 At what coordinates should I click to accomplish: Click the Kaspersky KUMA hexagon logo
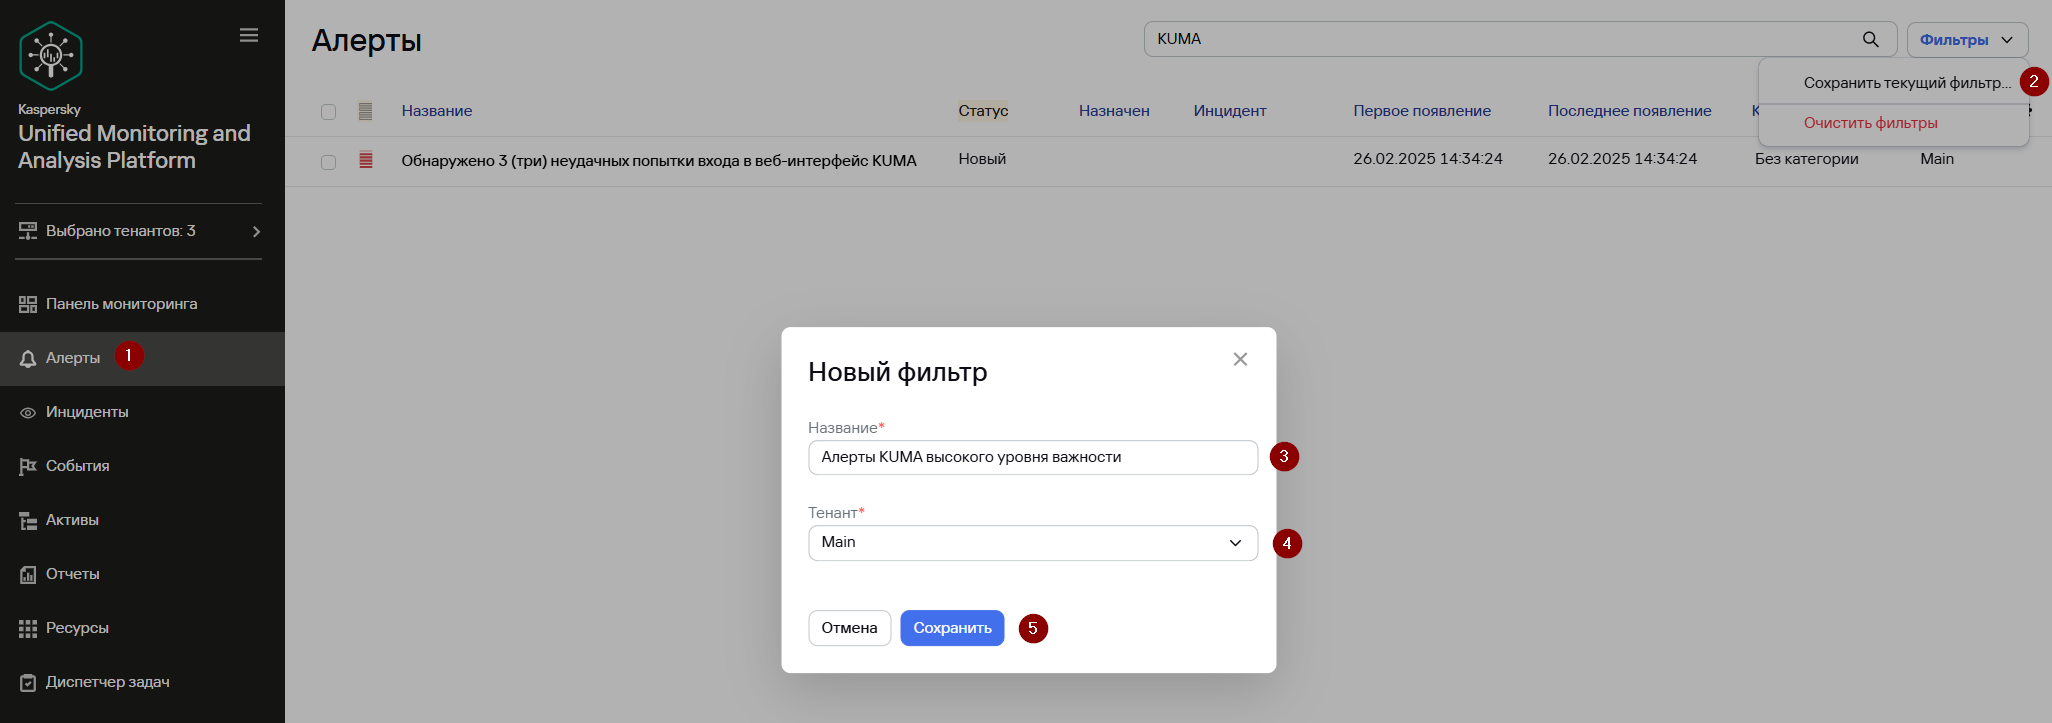tap(51, 56)
